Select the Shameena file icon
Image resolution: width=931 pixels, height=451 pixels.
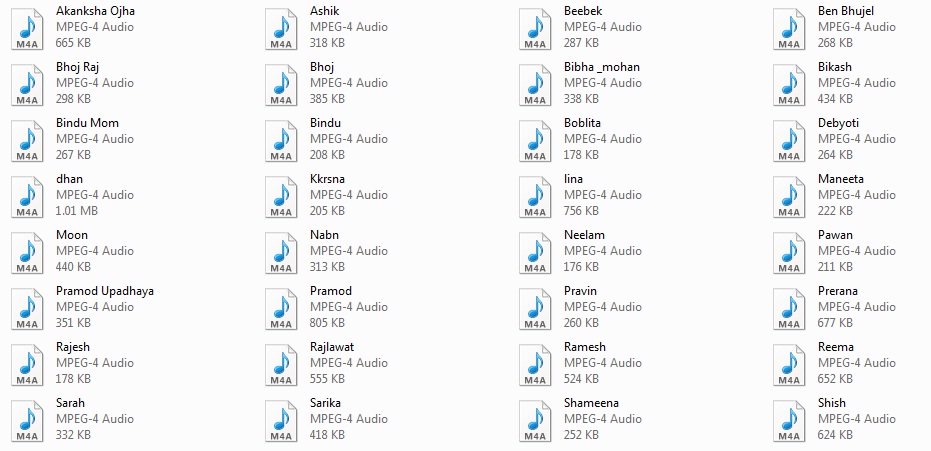[x=536, y=421]
